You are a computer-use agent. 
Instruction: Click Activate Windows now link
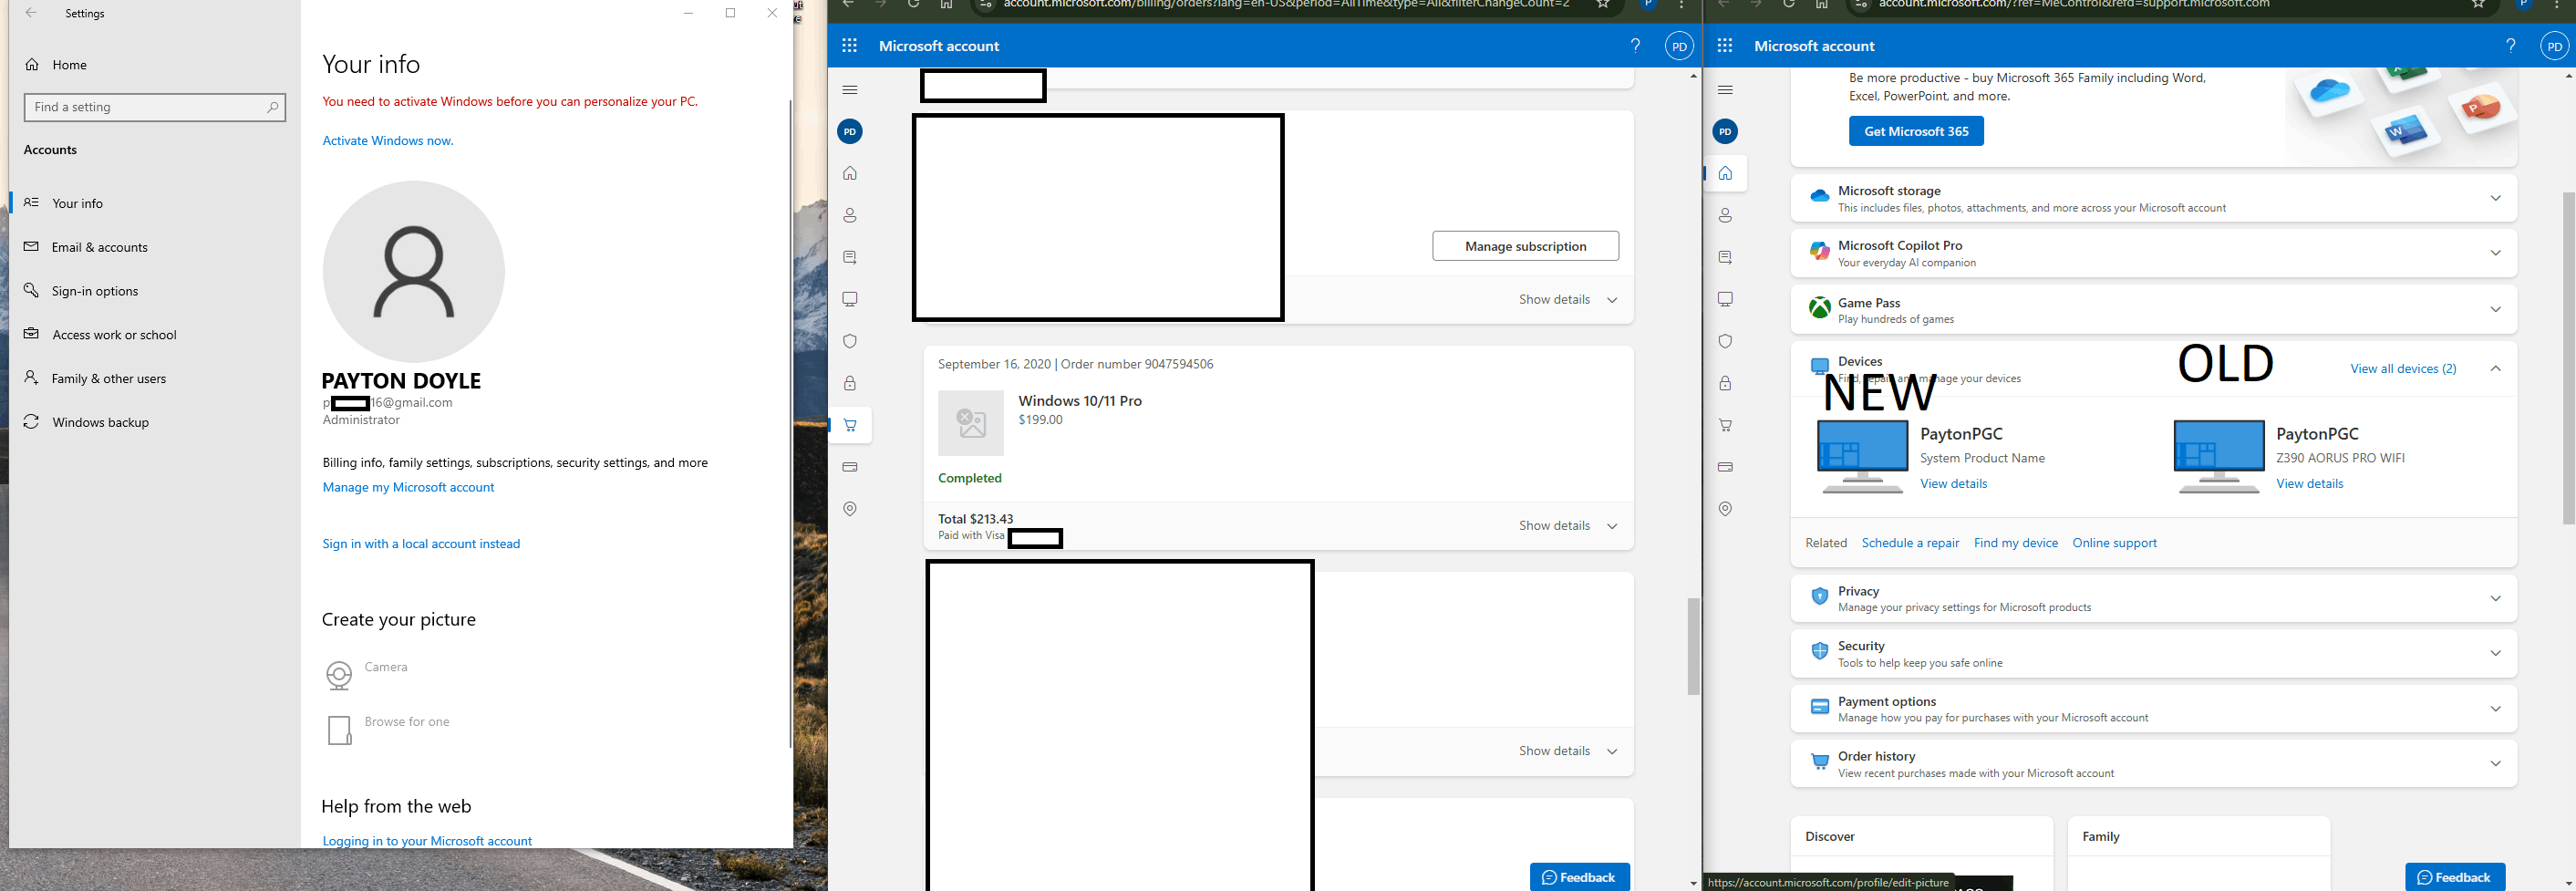coord(388,141)
